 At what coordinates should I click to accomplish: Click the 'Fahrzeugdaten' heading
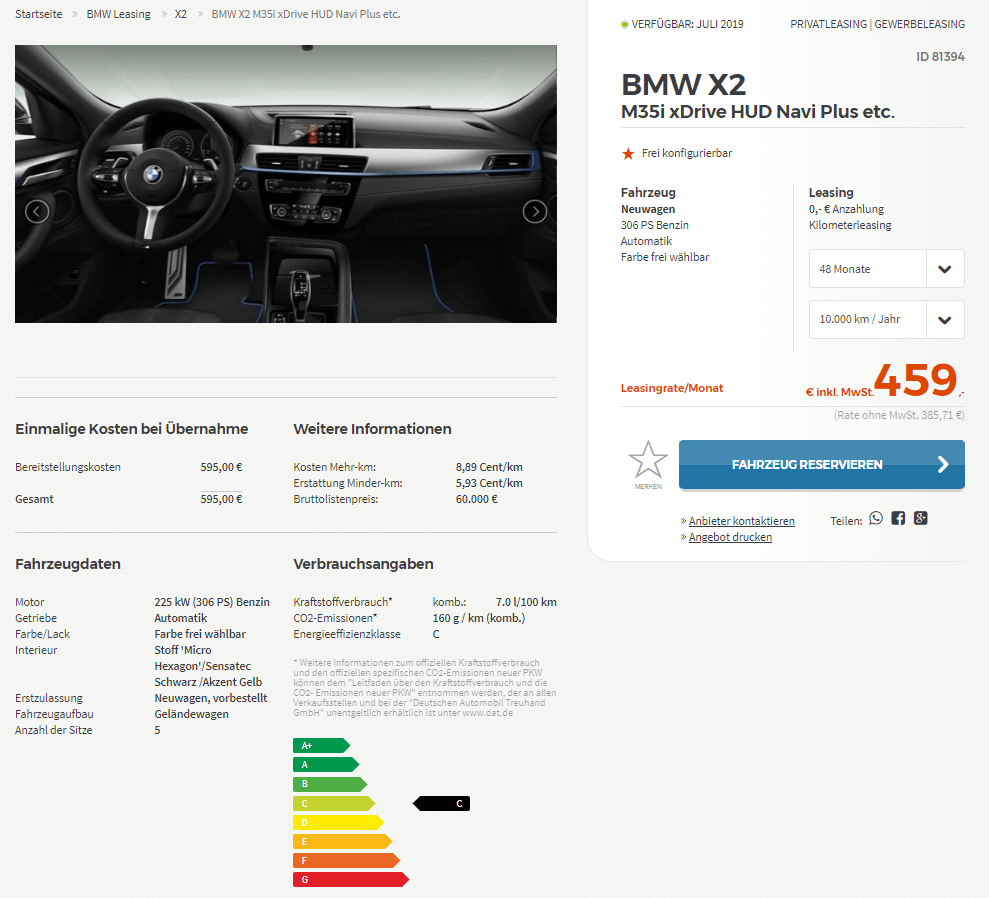tap(68, 564)
